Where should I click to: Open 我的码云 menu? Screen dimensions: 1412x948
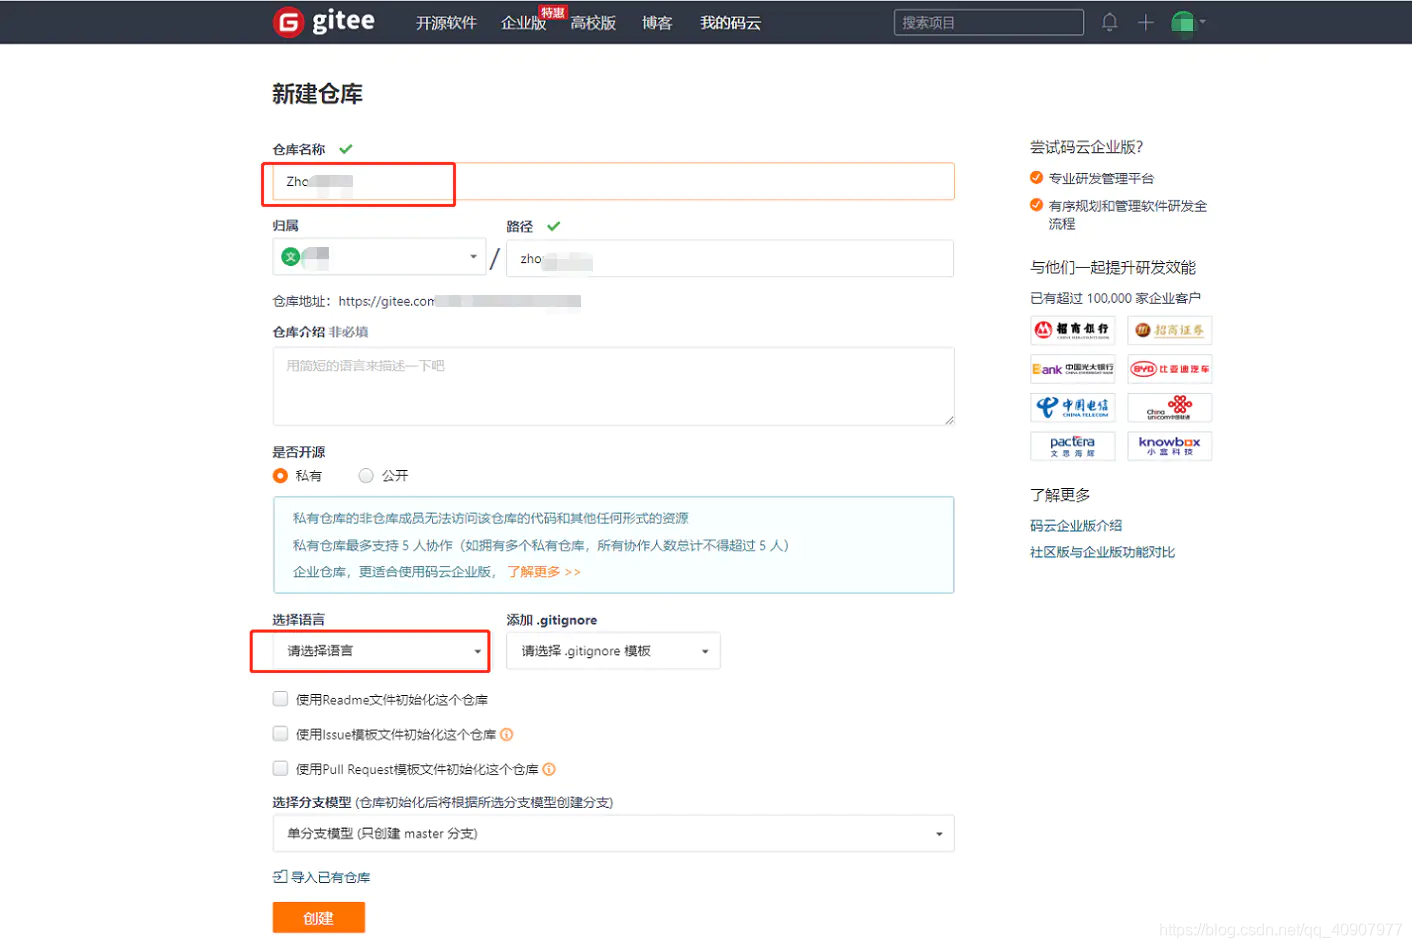pyautogui.click(x=731, y=23)
